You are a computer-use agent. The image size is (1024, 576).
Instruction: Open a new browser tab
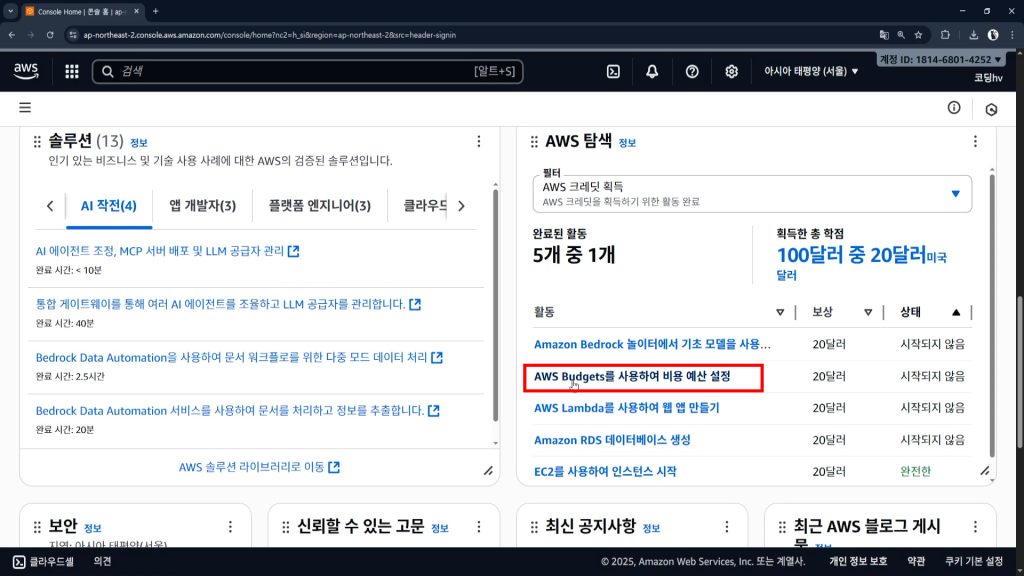pos(155,11)
